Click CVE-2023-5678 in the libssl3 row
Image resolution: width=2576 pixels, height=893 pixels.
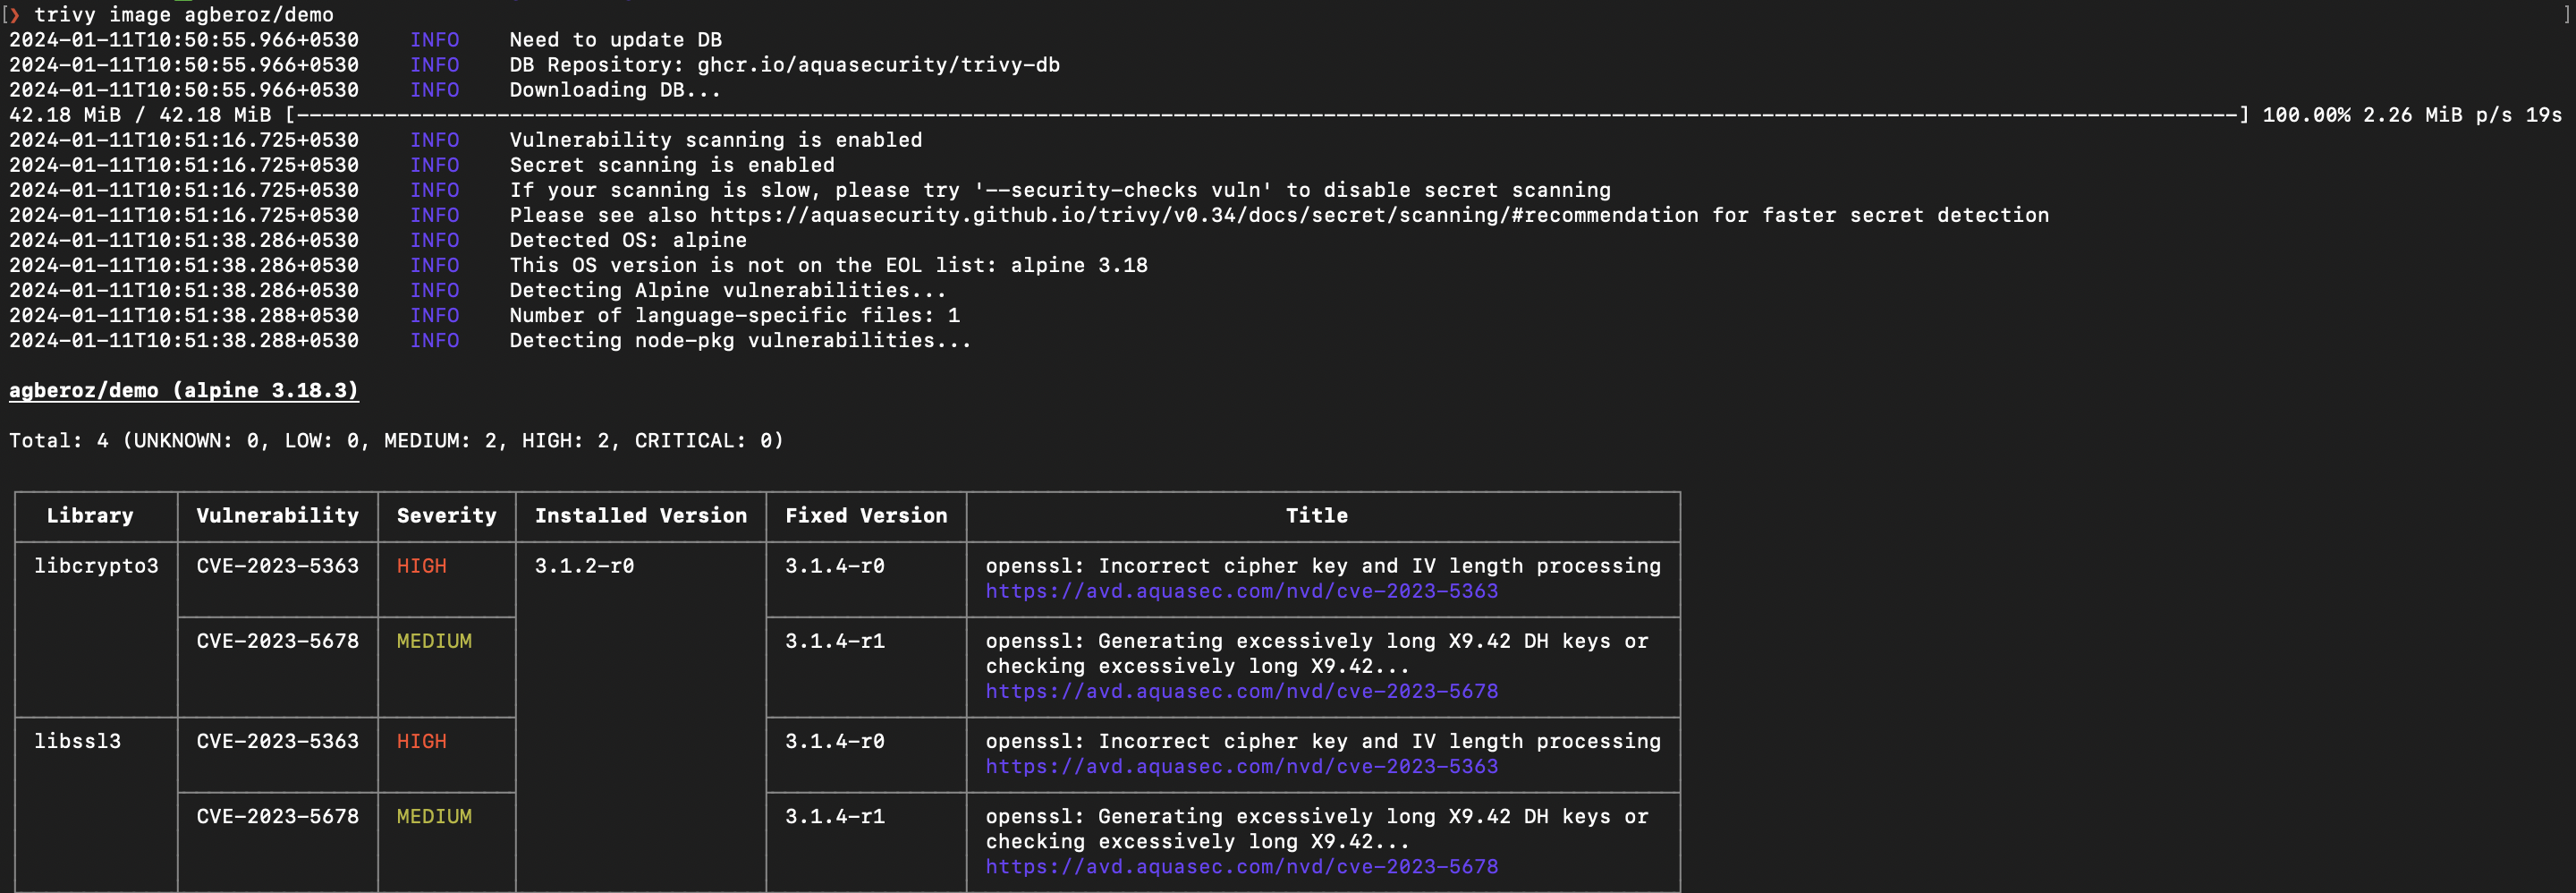pos(277,816)
